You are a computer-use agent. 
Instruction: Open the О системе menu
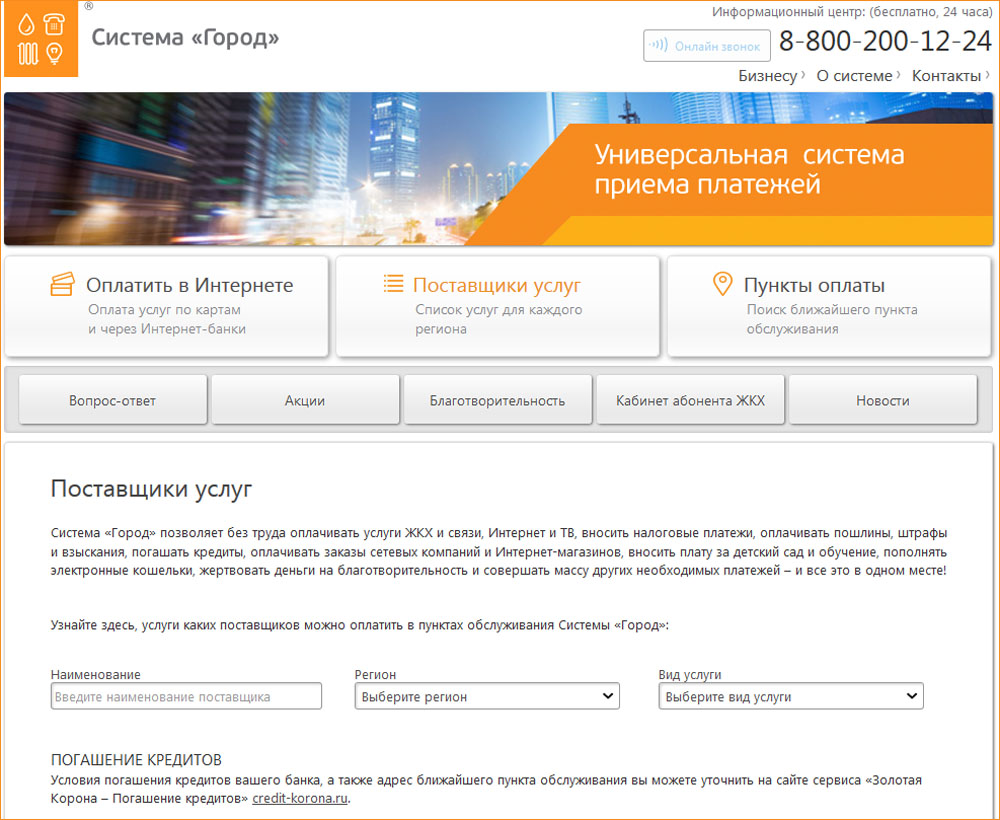(854, 76)
